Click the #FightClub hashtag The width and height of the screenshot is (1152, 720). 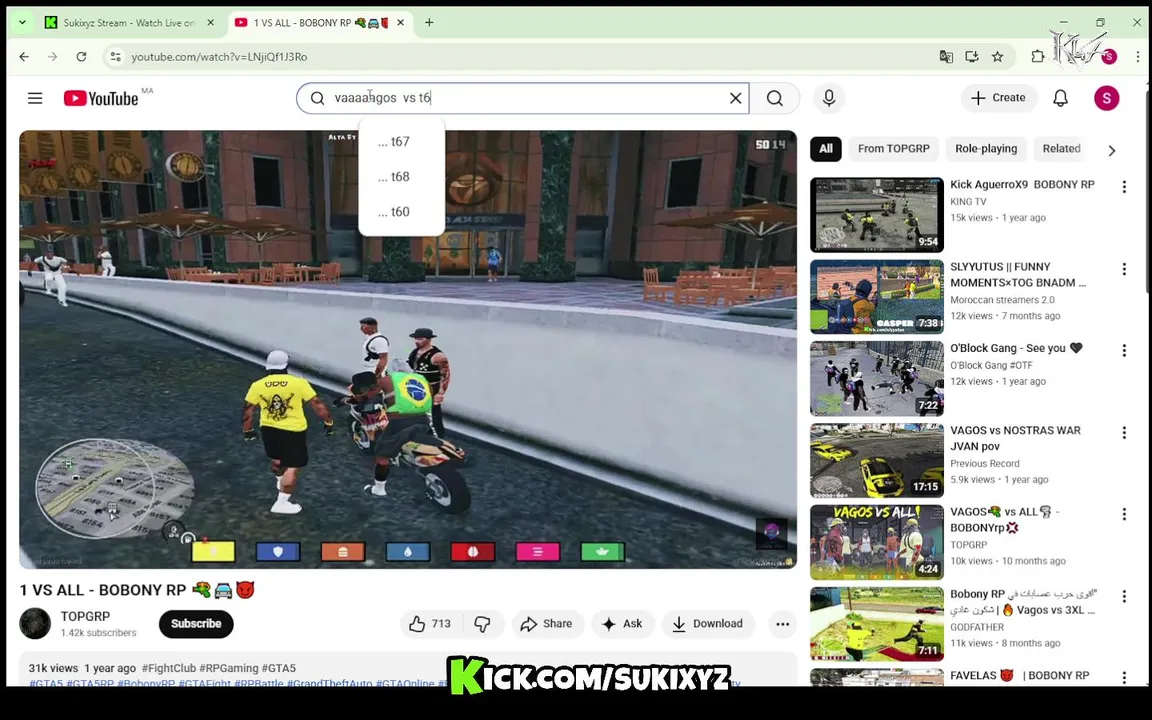[x=169, y=668]
